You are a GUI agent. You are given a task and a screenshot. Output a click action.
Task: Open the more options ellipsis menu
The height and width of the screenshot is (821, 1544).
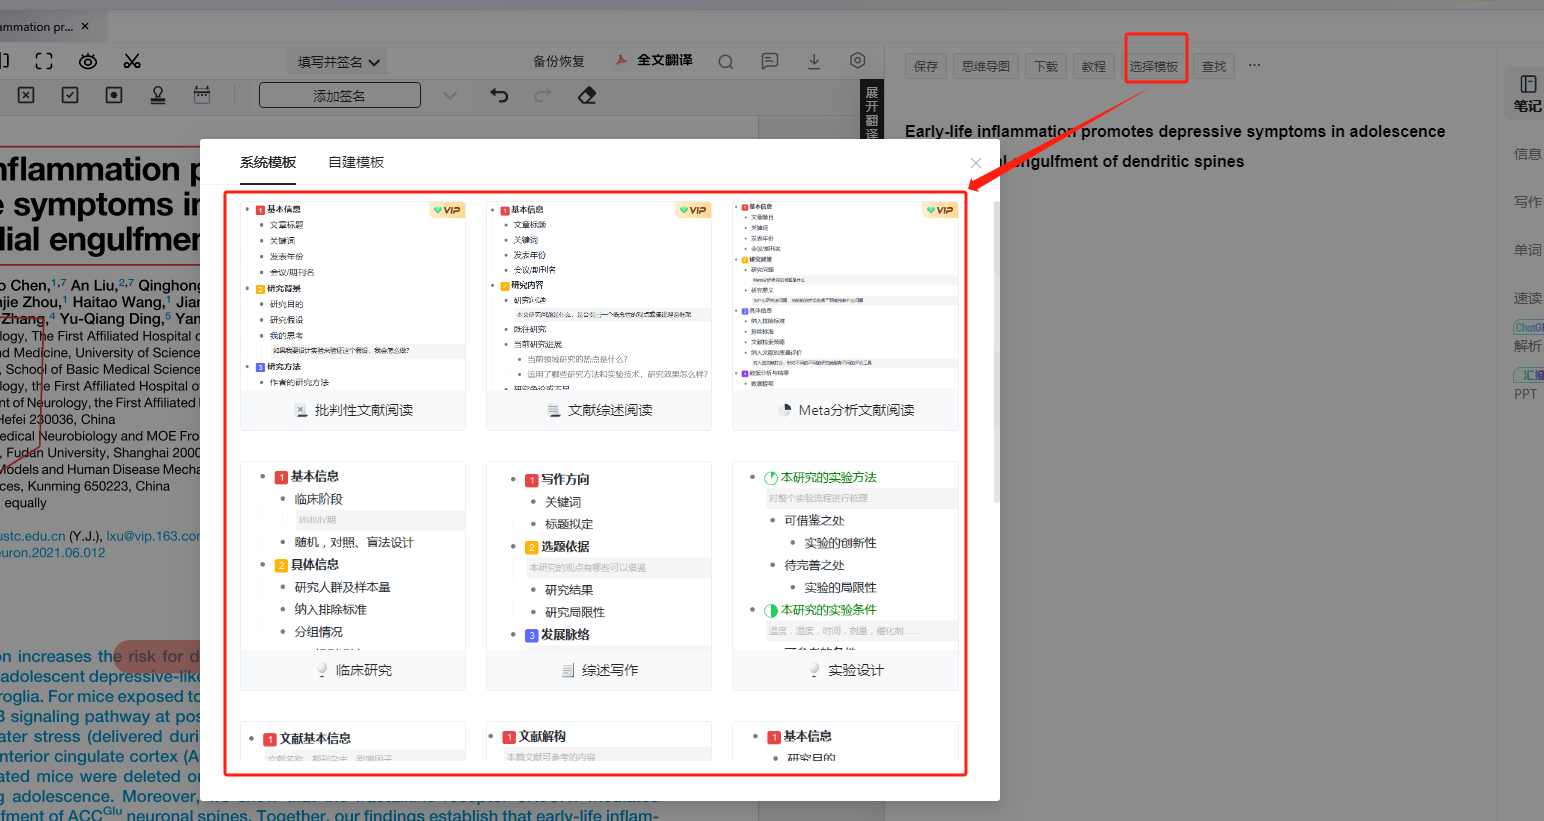(1254, 66)
